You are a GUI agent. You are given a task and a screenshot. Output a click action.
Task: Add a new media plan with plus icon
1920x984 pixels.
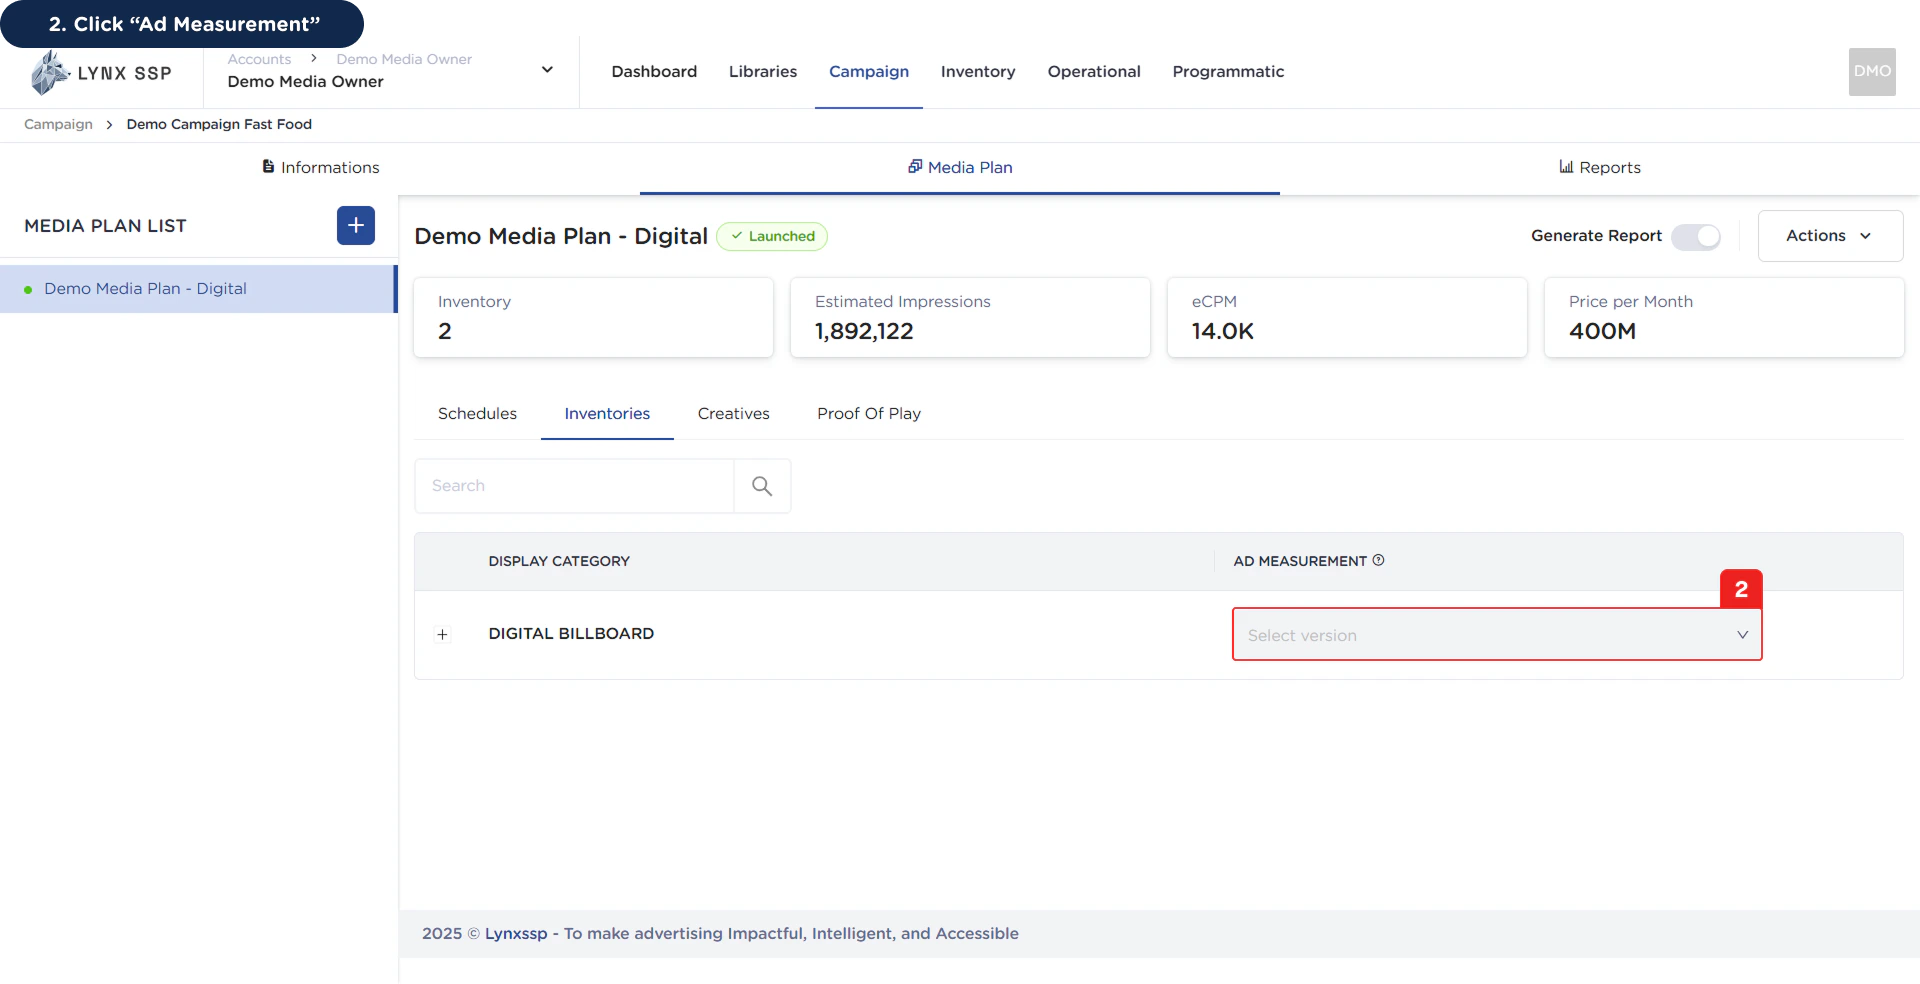[355, 226]
